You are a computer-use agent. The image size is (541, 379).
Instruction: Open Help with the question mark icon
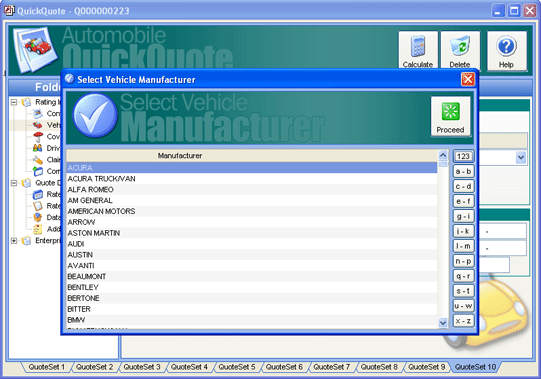click(506, 50)
